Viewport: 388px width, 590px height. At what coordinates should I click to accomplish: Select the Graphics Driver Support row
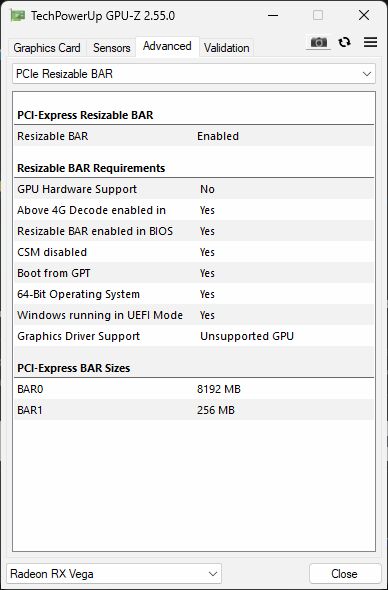point(195,336)
